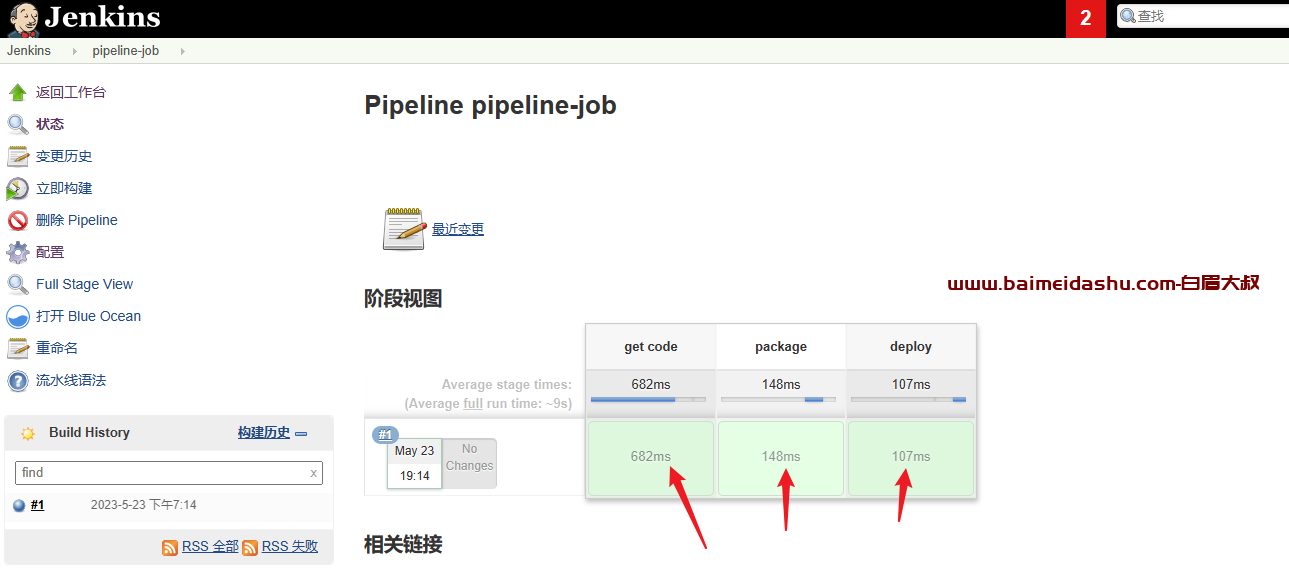The height and width of the screenshot is (580, 1289).
Task: Open Full Stage View link
Action: (84, 284)
